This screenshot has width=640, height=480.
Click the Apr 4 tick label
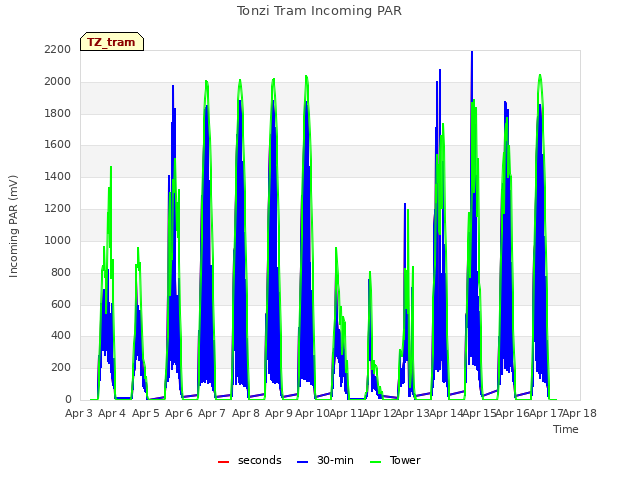coord(112,413)
